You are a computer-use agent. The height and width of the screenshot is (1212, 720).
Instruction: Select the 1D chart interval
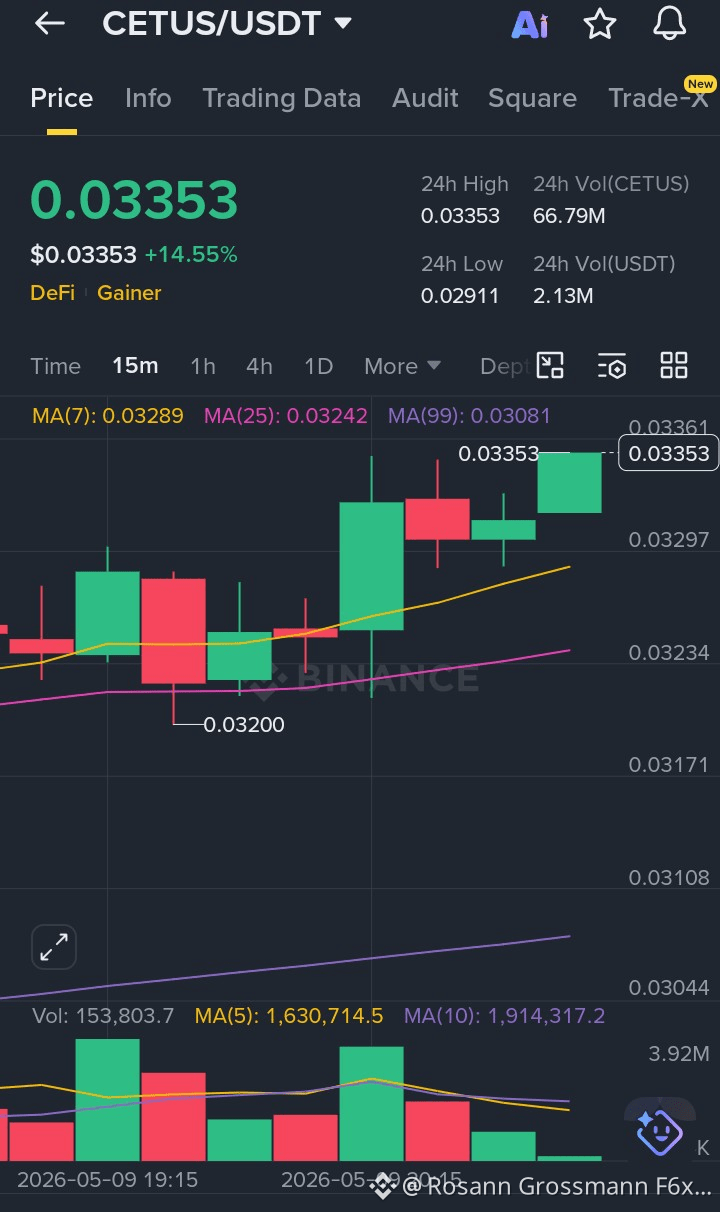[318, 366]
